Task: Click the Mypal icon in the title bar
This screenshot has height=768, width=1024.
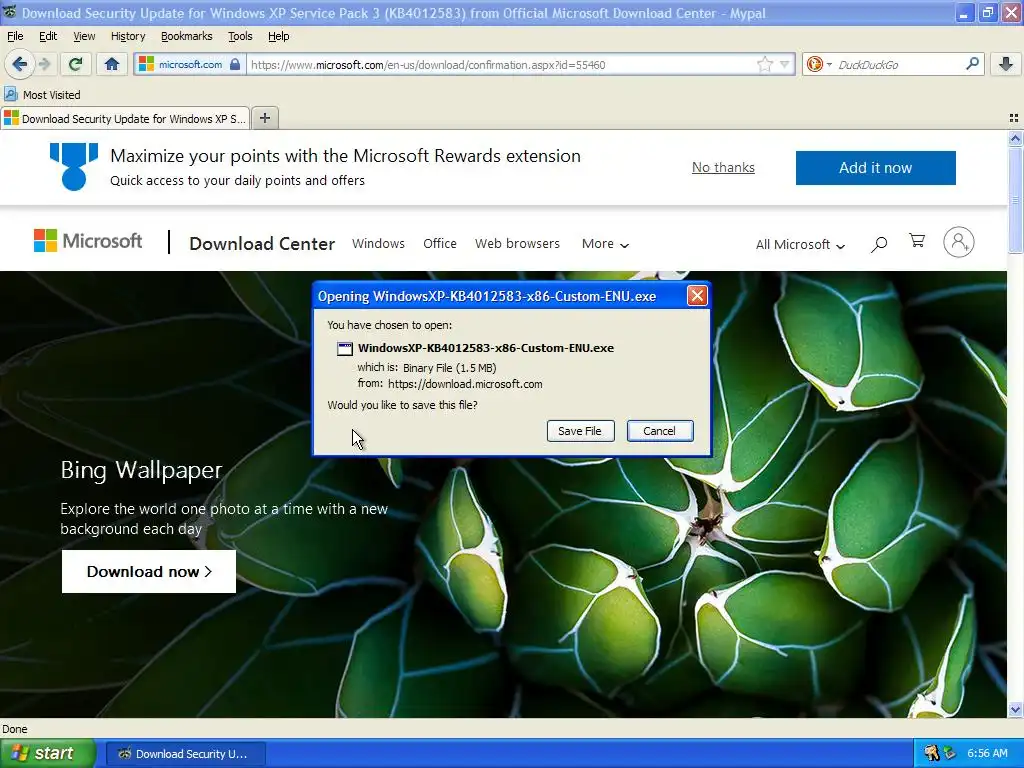Action: coord(9,12)
